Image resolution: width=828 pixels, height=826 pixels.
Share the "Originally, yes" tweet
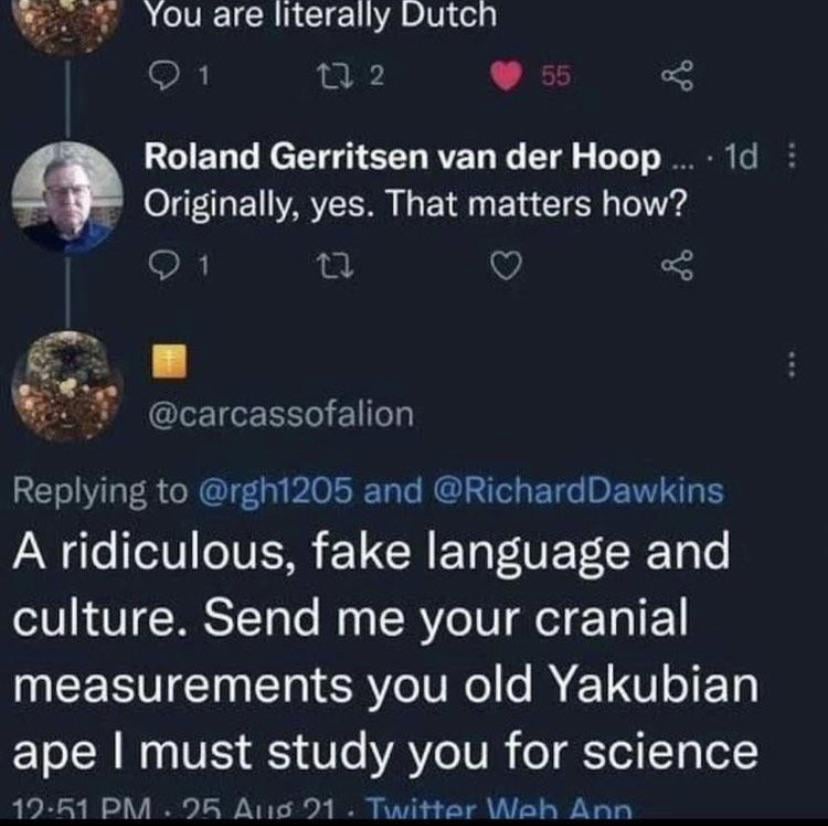point(677,266)
